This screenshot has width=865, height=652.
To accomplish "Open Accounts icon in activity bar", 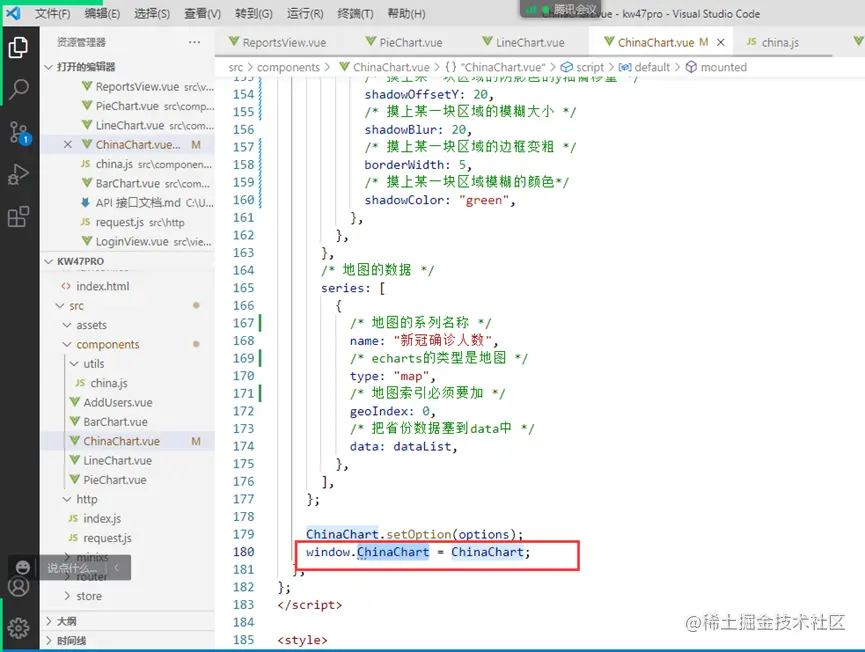I will (x=18, y=586).
